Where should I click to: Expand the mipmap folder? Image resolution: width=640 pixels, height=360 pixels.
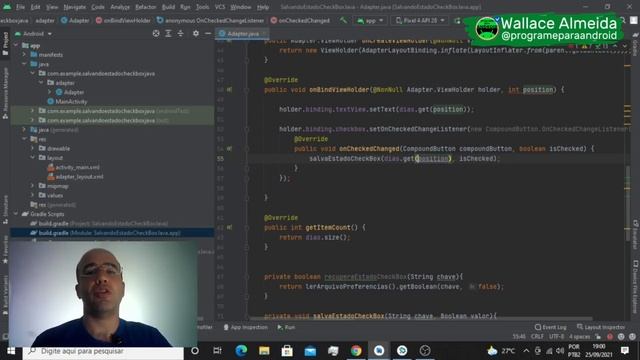[x=33, y=186]
